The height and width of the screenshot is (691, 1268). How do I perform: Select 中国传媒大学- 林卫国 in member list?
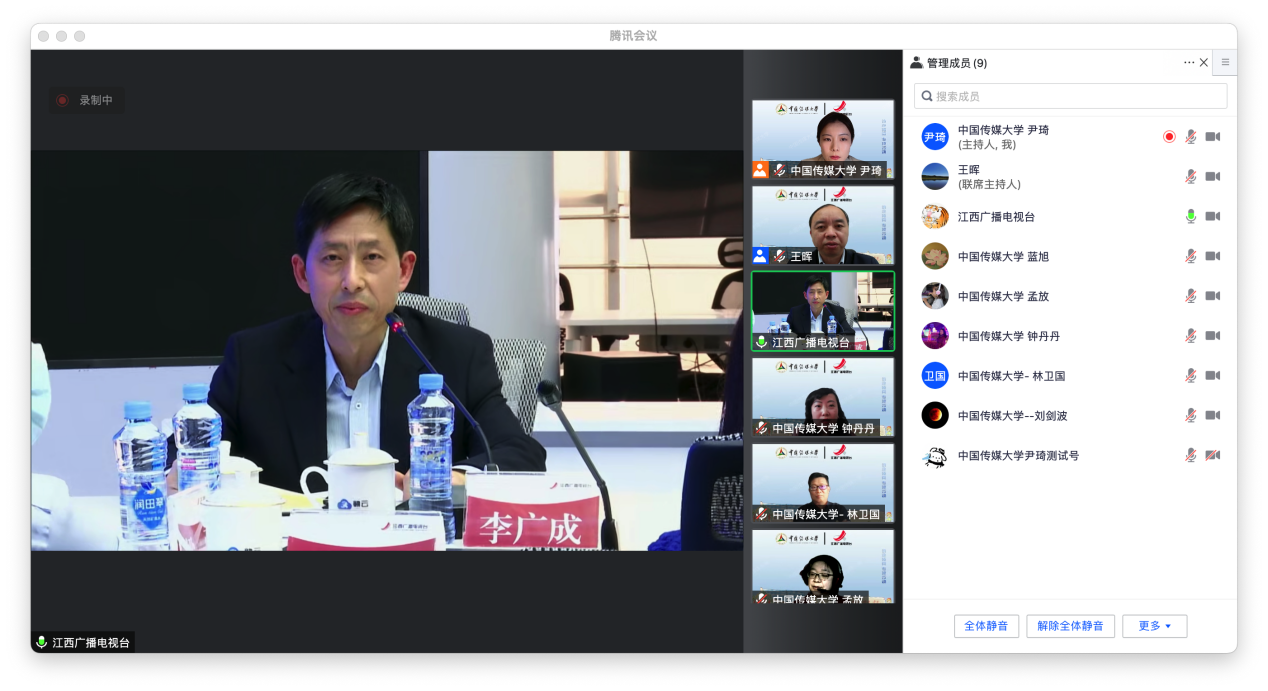tap(1010, 376)
